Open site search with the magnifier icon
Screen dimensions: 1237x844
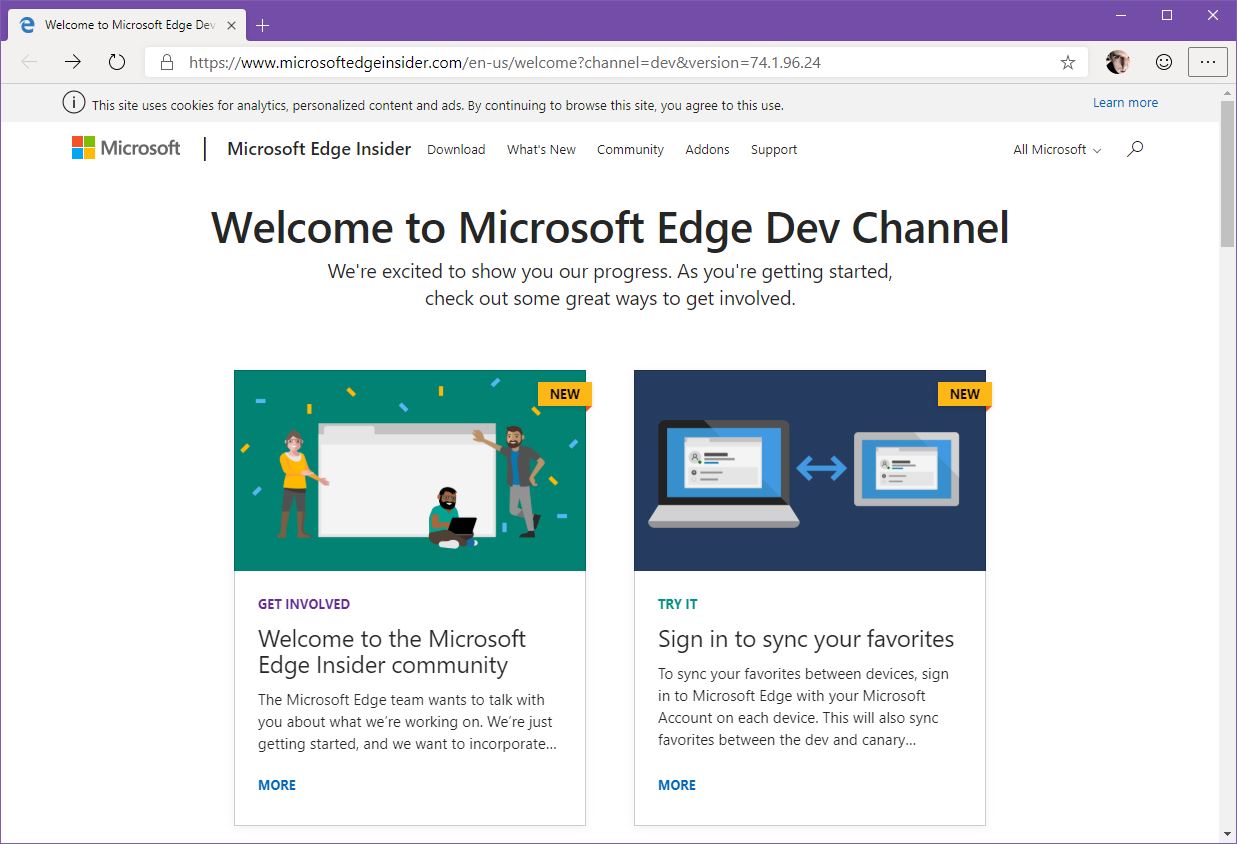coord(1135,149)
